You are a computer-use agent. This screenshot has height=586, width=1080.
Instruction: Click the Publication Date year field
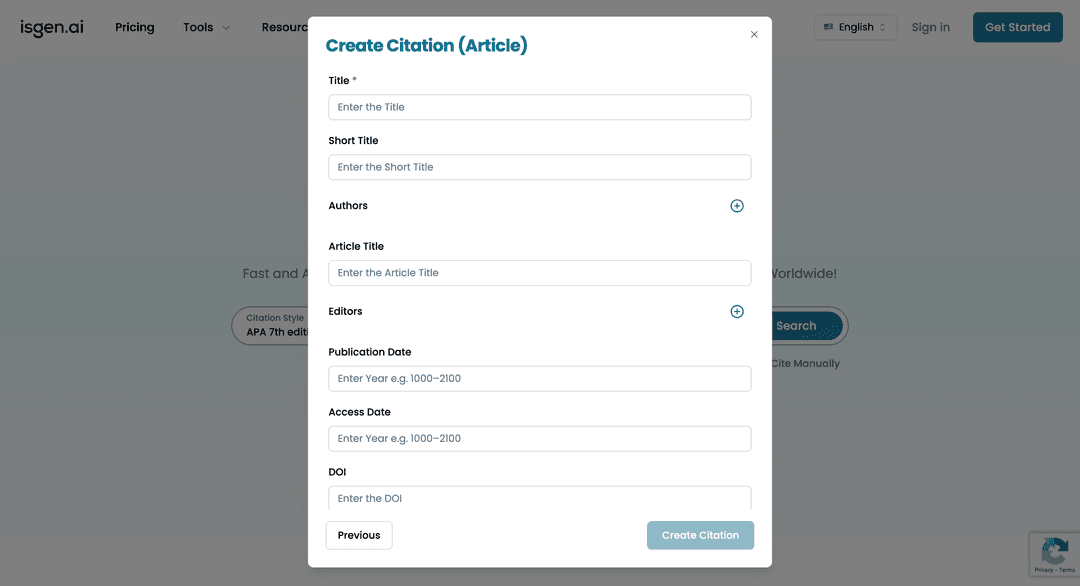coord(540,378)
